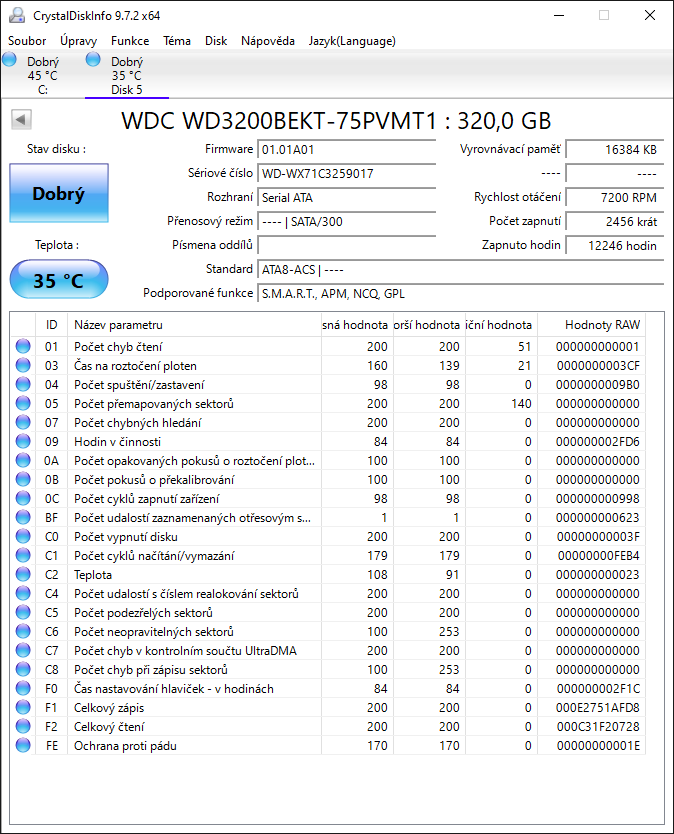Viewport: 674px width, 834px height.
Task: Click status orb of attribute 0A row
Action: pos(23,460)
